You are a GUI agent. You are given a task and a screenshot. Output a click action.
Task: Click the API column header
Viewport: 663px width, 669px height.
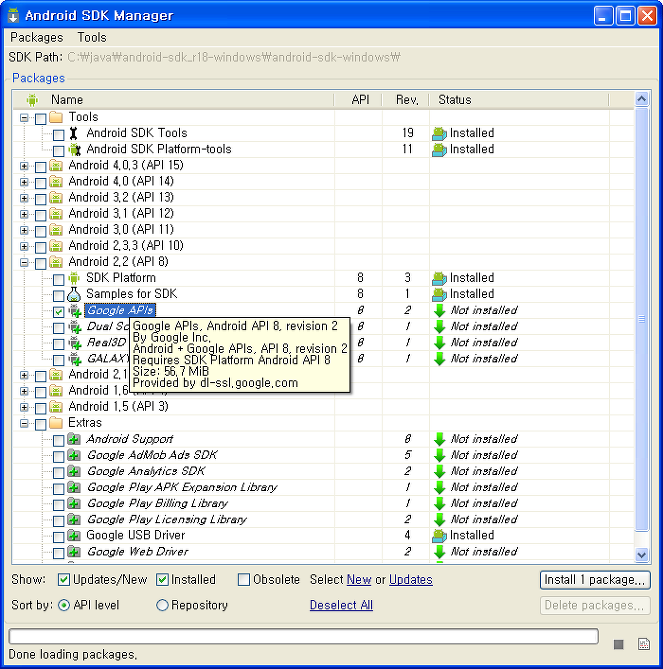(360, 100)
